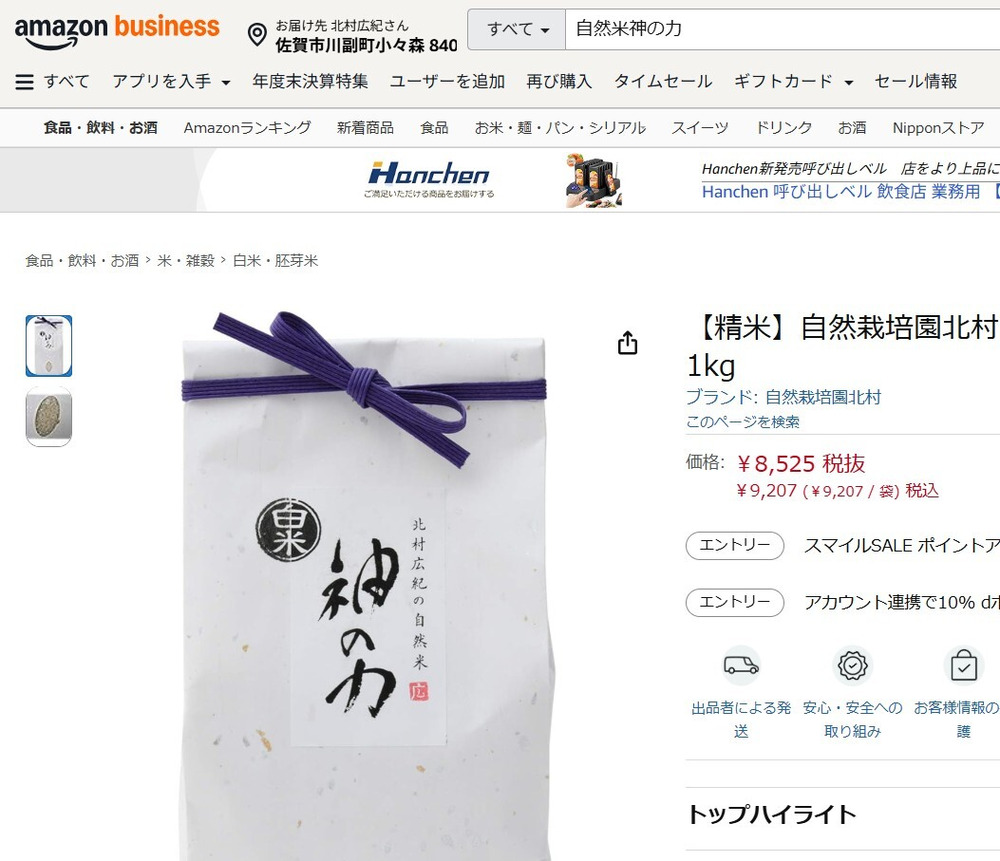Screen dimensions: 1000x861
Task: Click the delivery truck icon
Action: [741, 666]
